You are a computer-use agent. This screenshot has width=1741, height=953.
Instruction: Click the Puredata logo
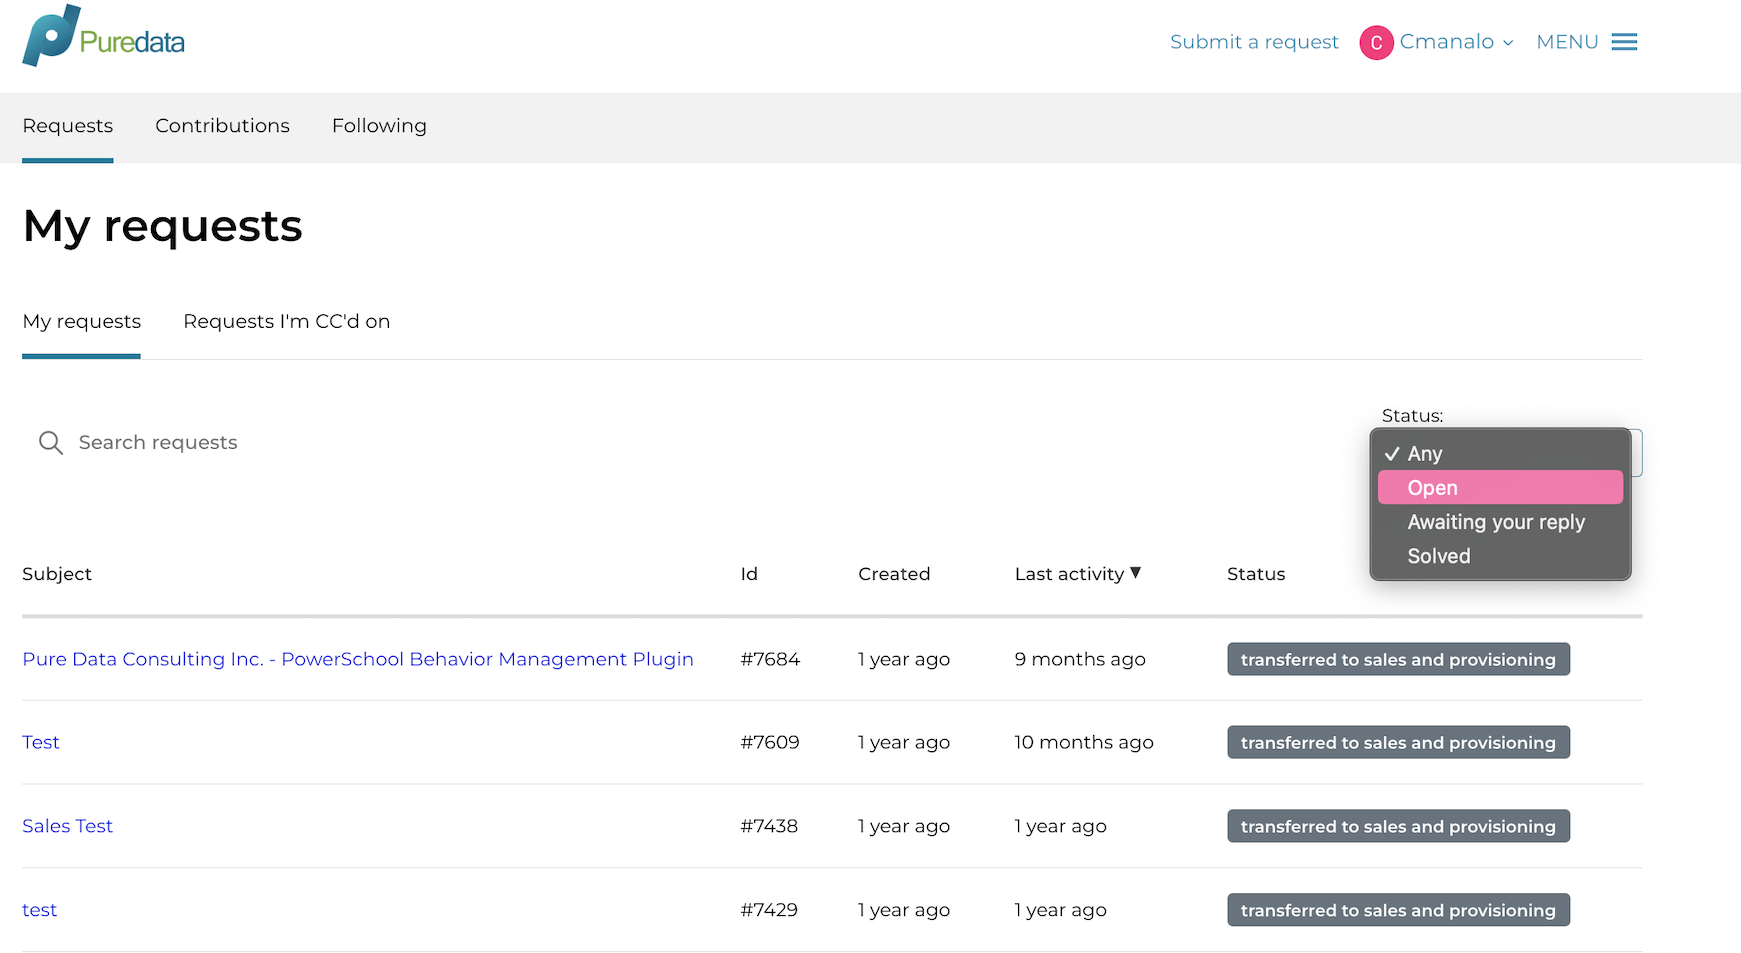100,37
